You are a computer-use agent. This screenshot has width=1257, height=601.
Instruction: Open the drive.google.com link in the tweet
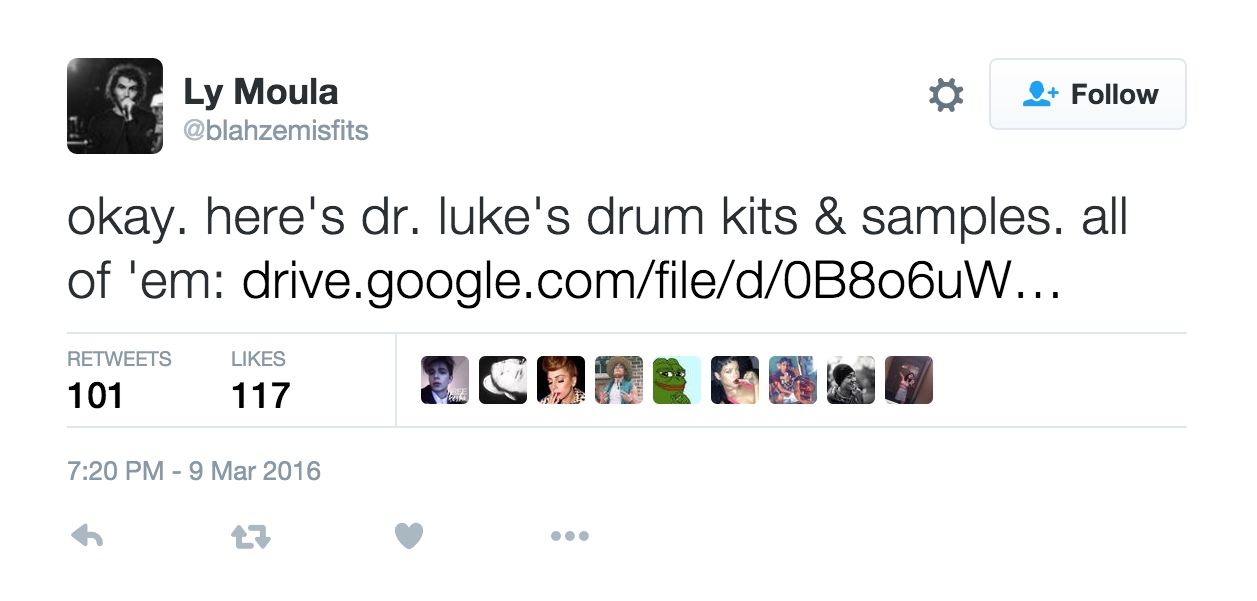click(x=650, y=284)
